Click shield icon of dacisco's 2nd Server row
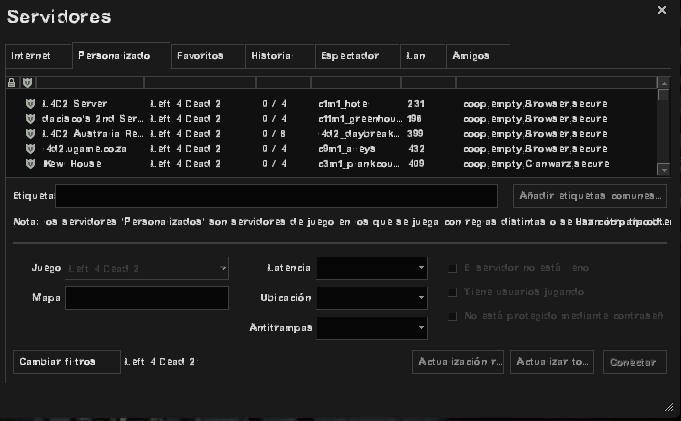This screenshot has width=681, height=421. click(30, 119)
